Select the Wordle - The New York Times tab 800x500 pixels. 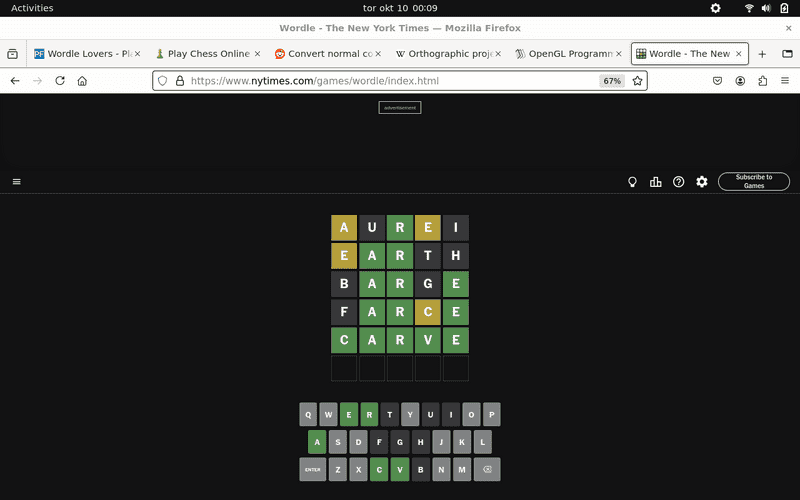coord(689,54)
